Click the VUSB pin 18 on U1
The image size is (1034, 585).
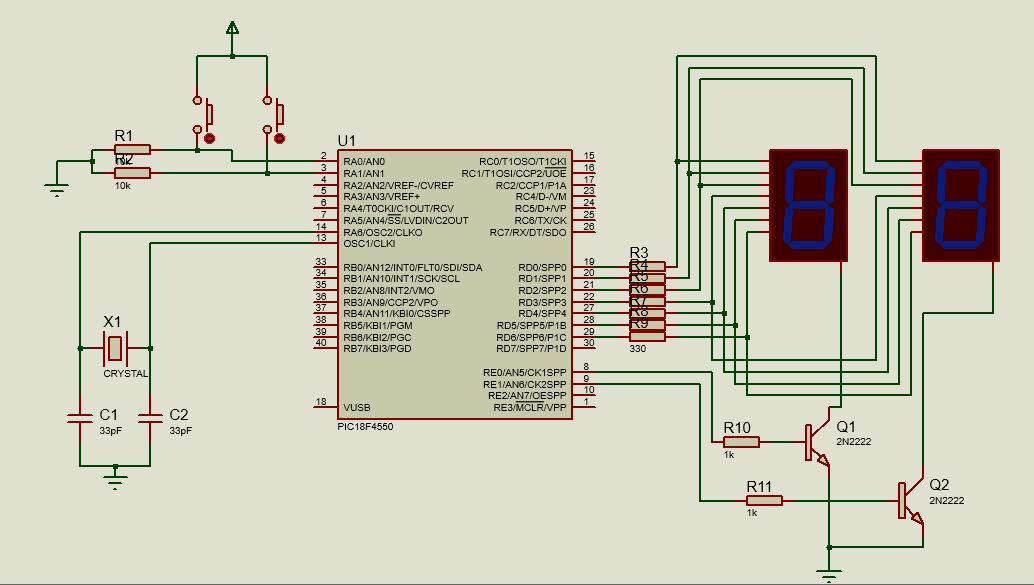(x=324, y=407)
